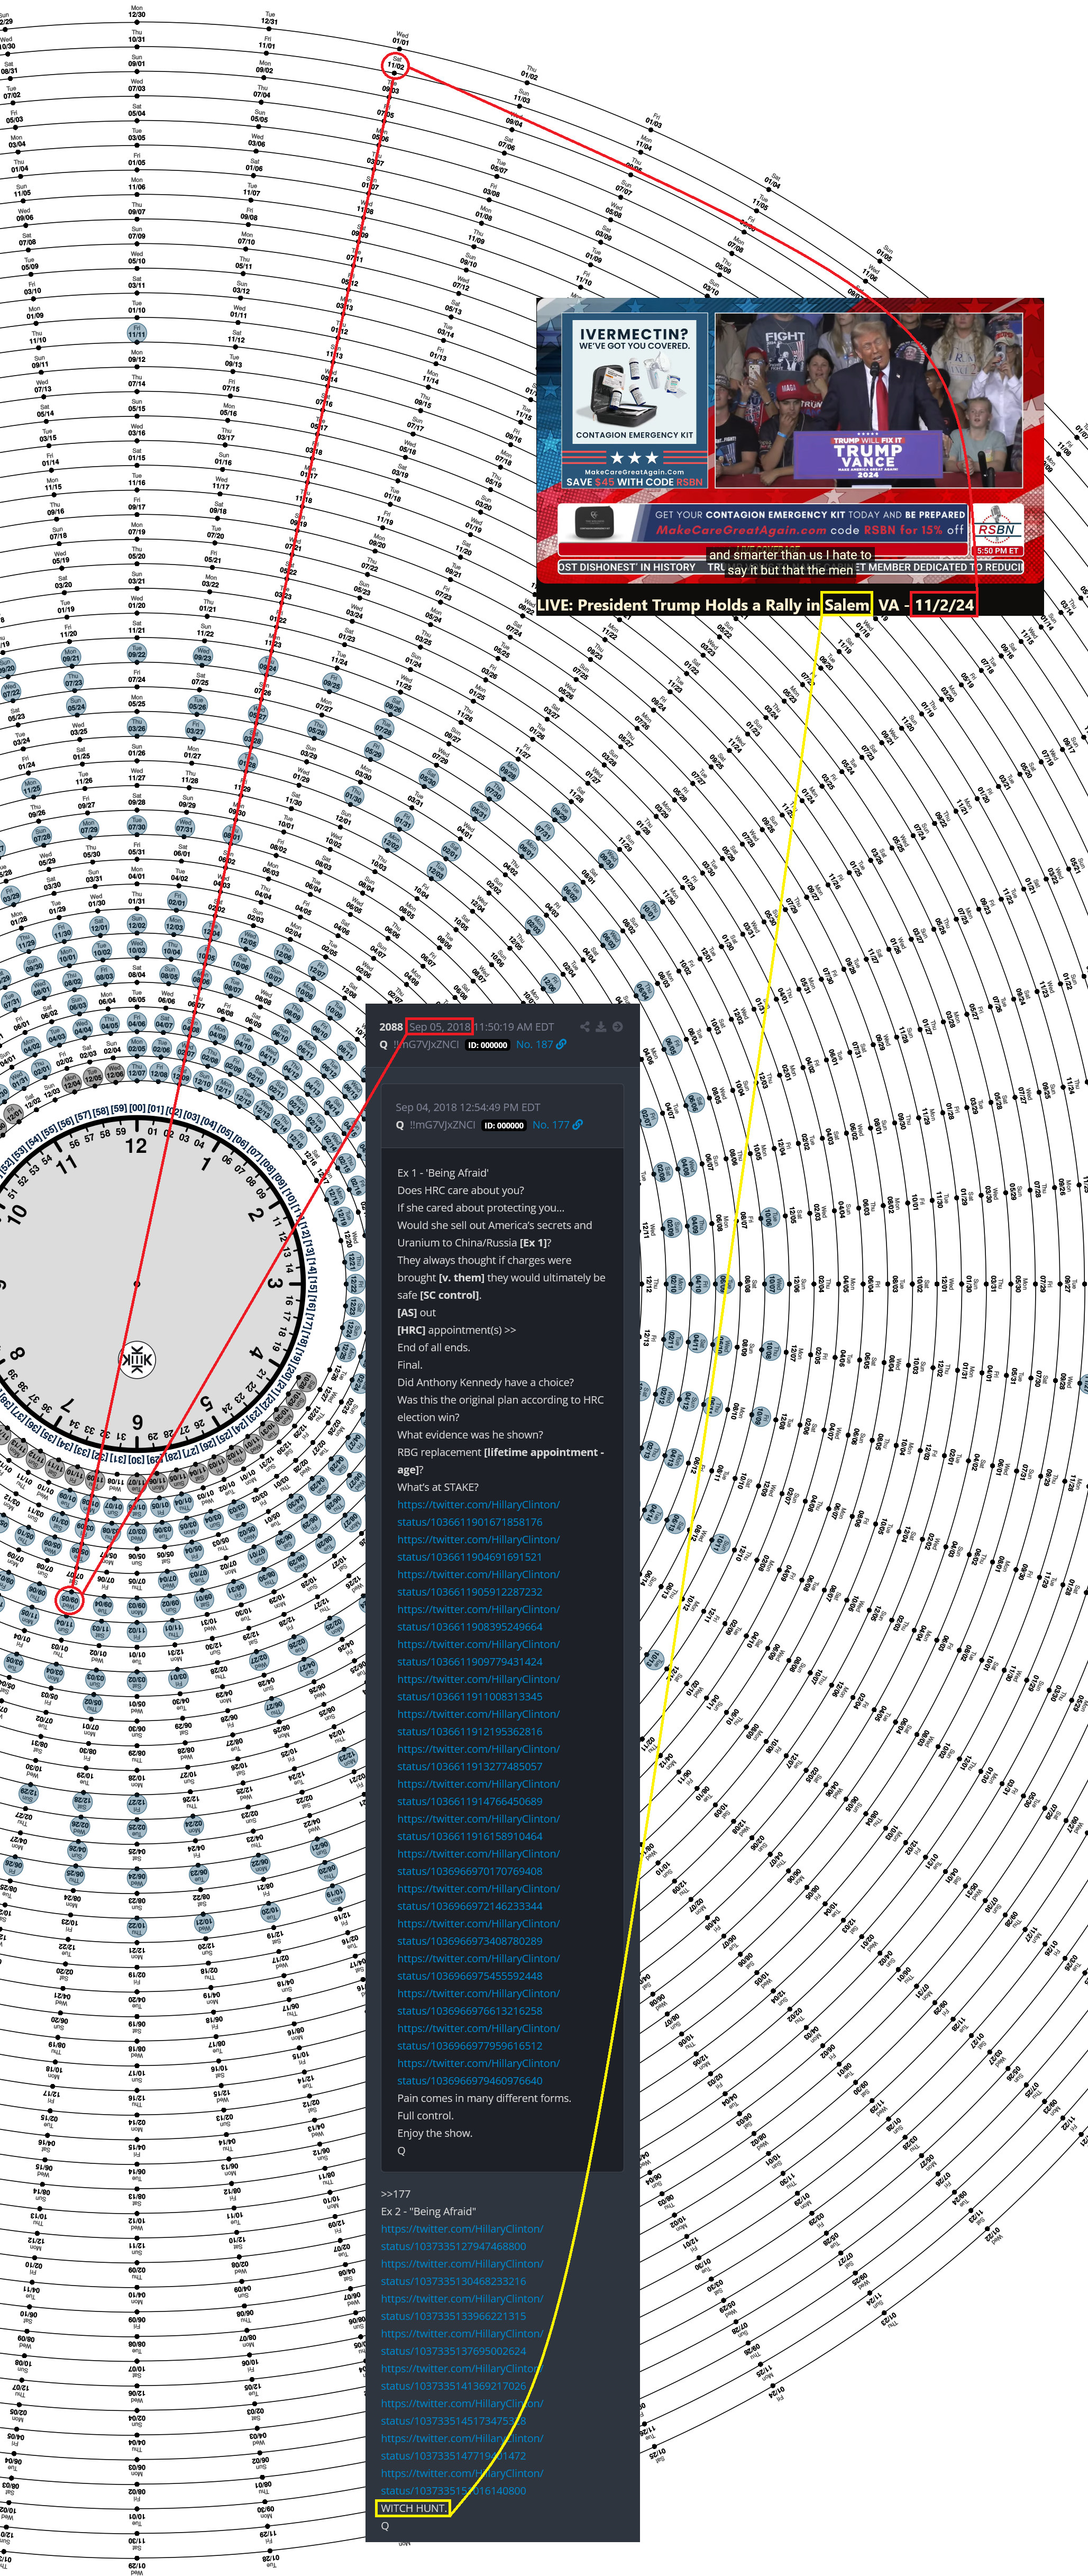Click the 5:50 PM ET time badge

(998, 551)
